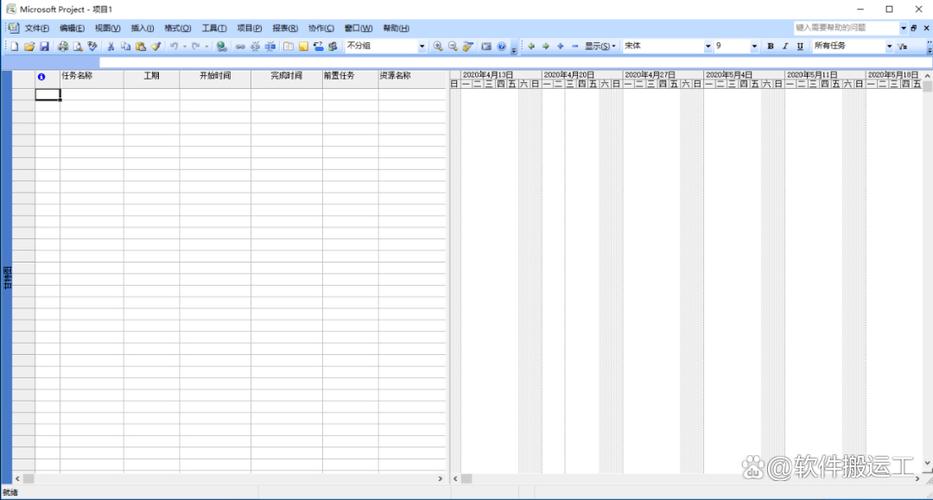The width and height of the screenshot is (933, 500).
Task: Click the Redo arrow icon
Action: (x=195, y=46)
